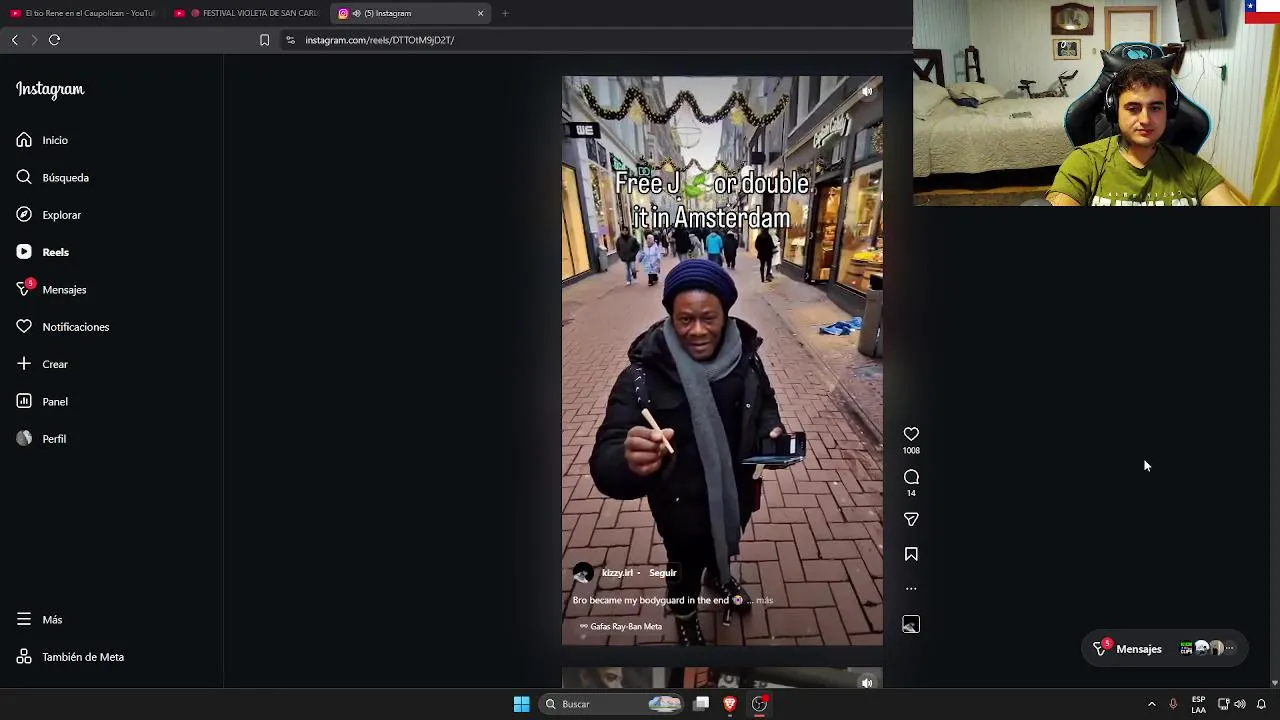Open the reel audio thumbnail
Screen dimensions: 1280x720
pyautogui.click(x=911, y=624)
